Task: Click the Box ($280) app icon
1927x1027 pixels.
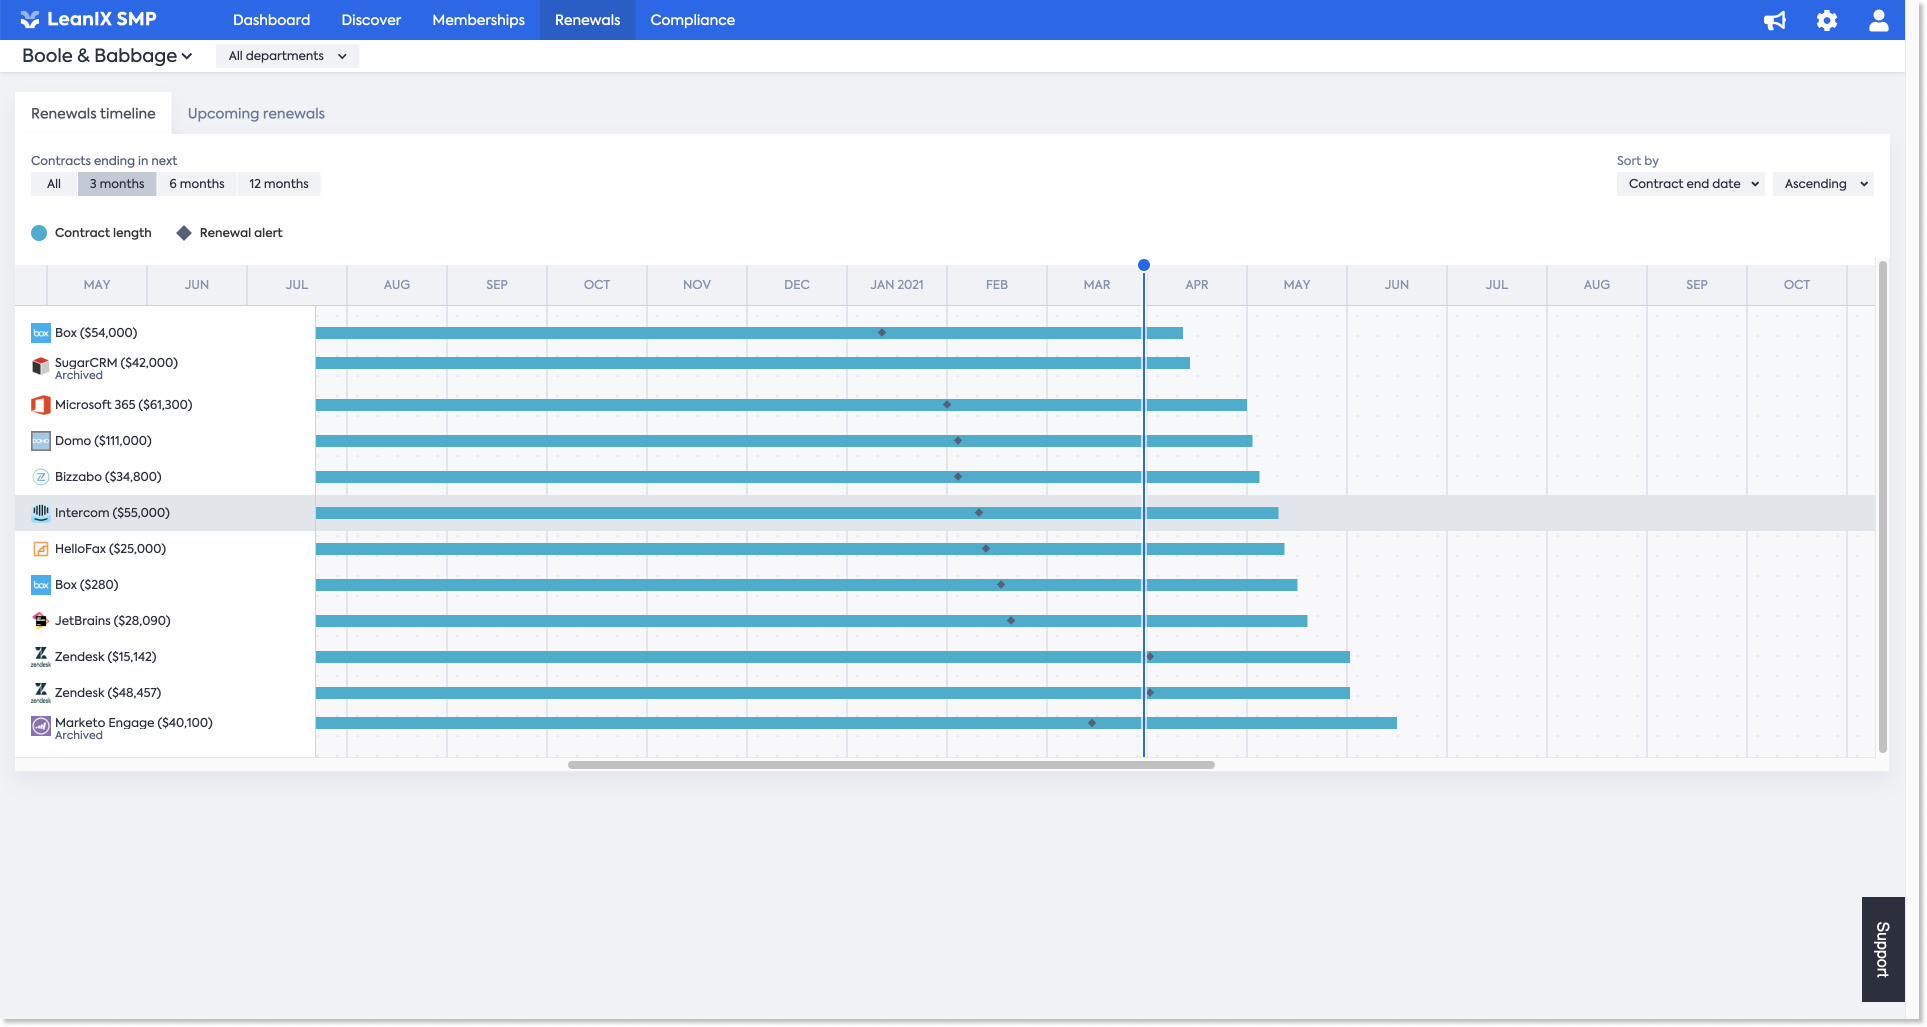Action: pyautogui.click(x=41, y=585)
